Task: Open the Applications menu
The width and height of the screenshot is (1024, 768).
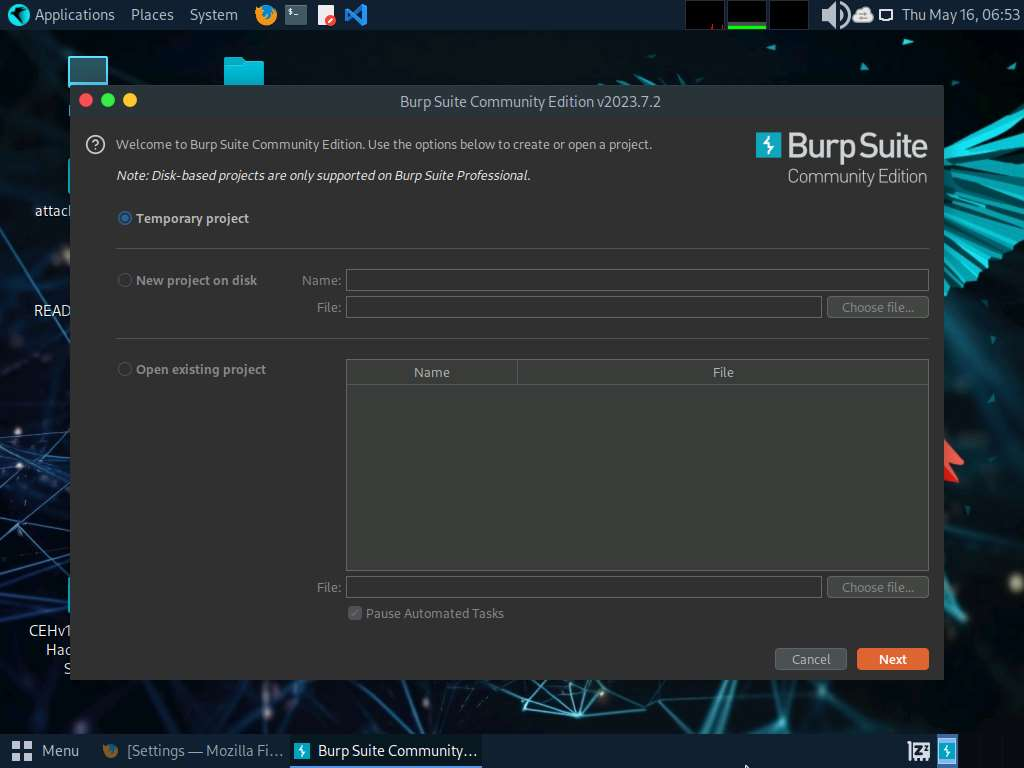Action: [62, 15]
